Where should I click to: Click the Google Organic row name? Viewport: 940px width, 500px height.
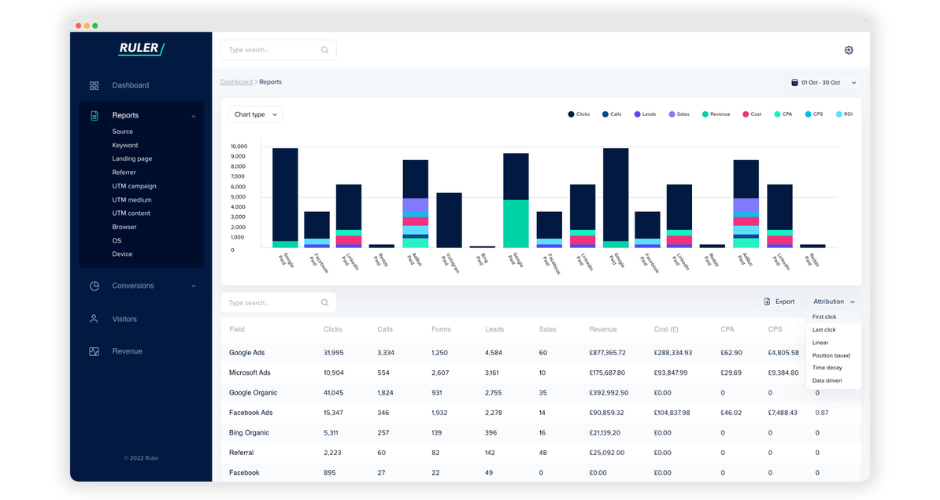tap(253, 393)
